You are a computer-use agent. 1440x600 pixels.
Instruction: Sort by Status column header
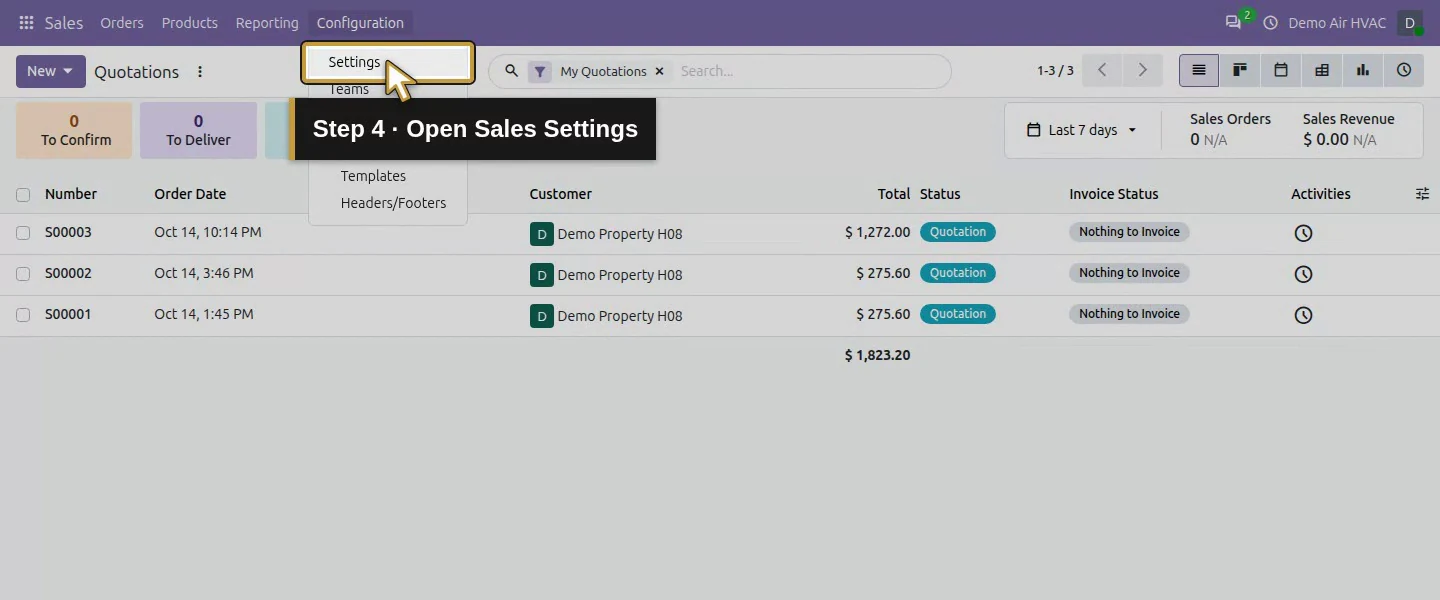pyautogui.click(x=940, y=194)
